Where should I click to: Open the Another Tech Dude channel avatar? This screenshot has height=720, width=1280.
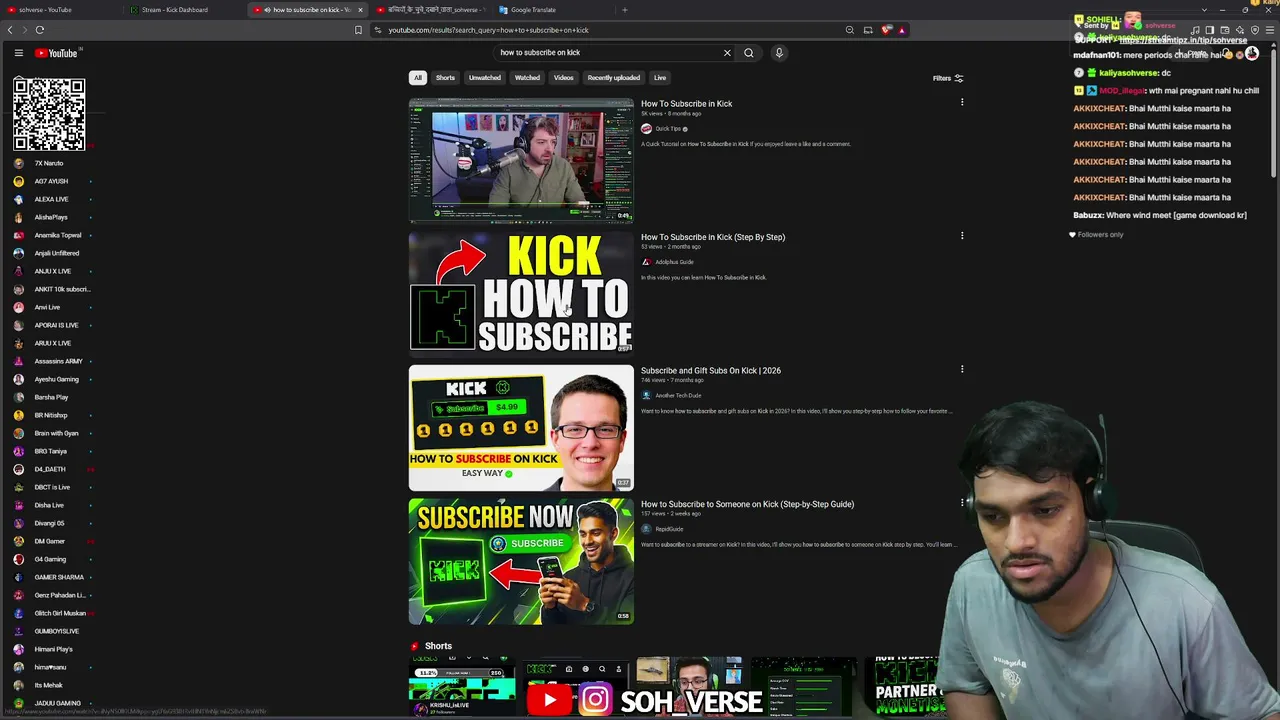pos(646,396)
